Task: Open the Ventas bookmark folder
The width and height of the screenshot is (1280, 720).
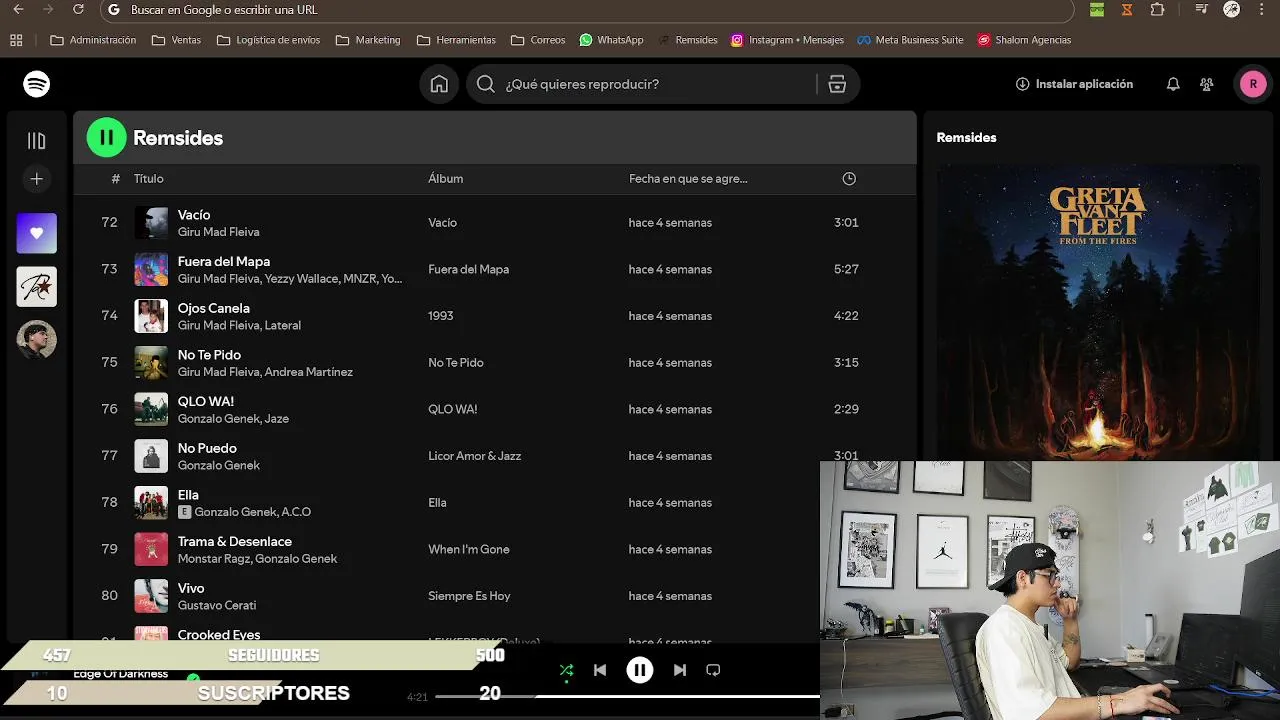Action: (176, 40)
